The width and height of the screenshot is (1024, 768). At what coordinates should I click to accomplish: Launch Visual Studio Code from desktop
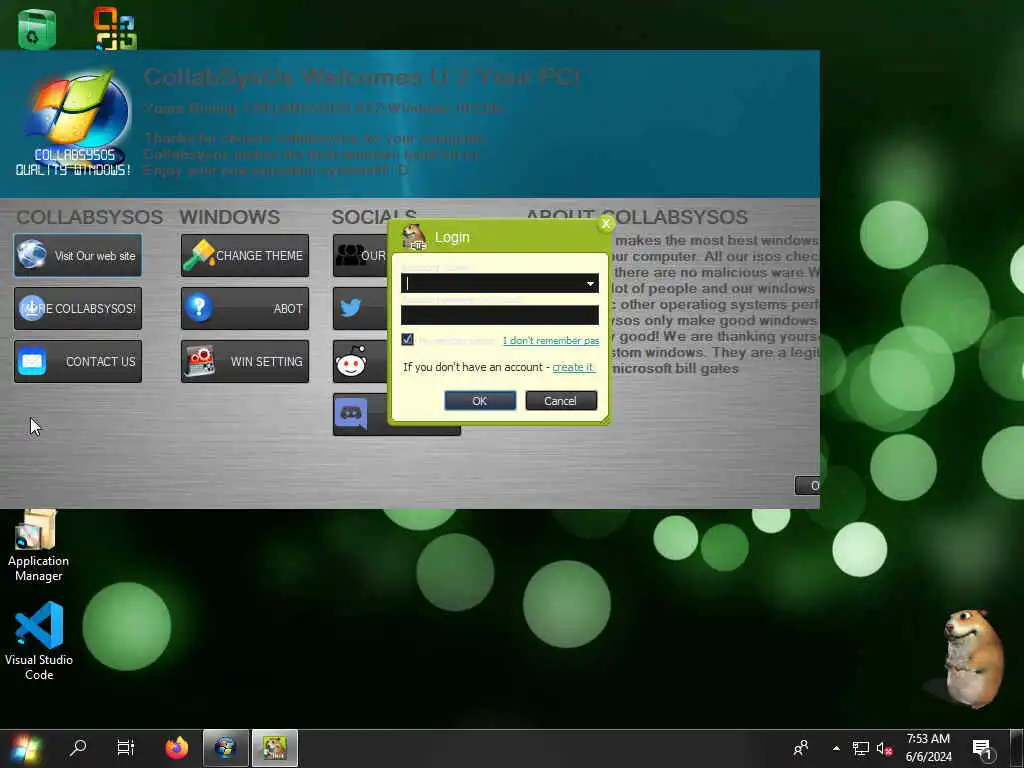39,641
